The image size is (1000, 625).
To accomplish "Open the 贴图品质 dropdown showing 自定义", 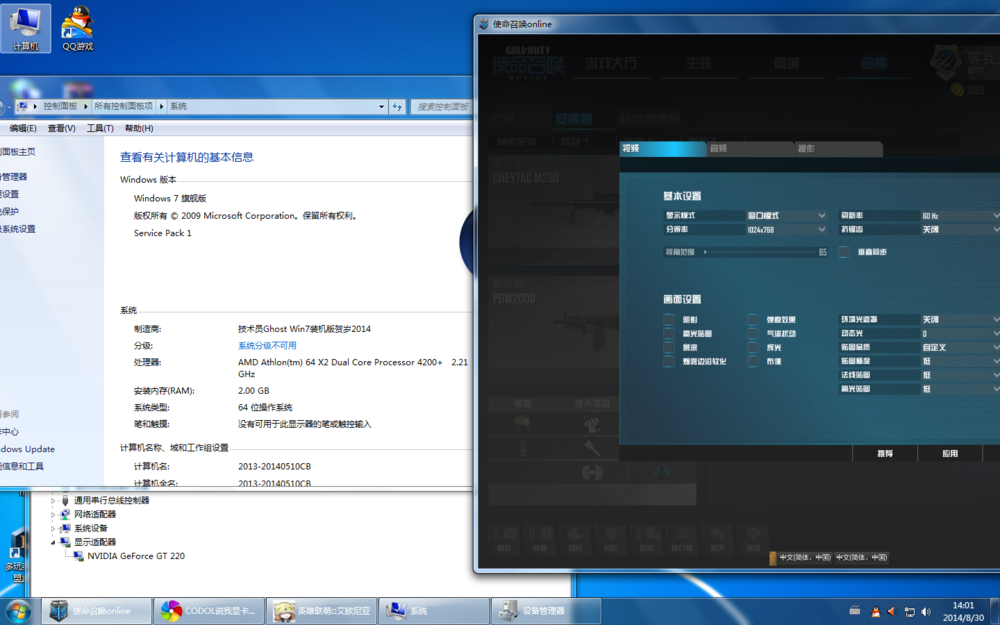I will pyautogui.click(x=960, y=348).
